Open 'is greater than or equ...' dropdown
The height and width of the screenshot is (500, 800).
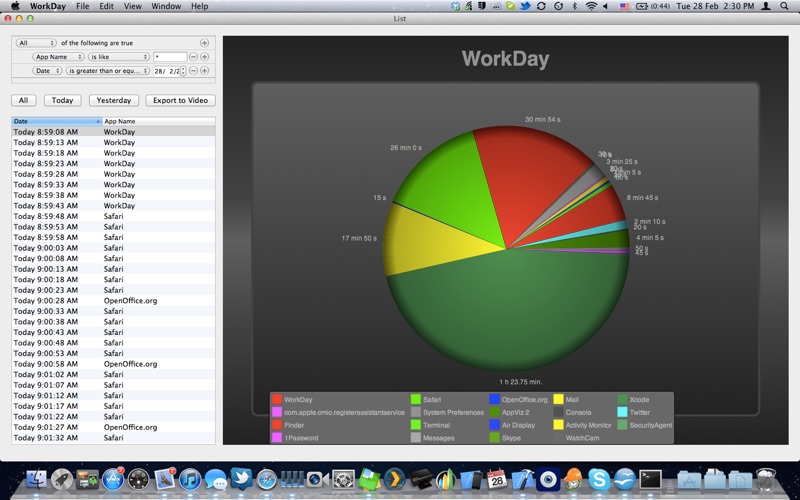(107, 70)
